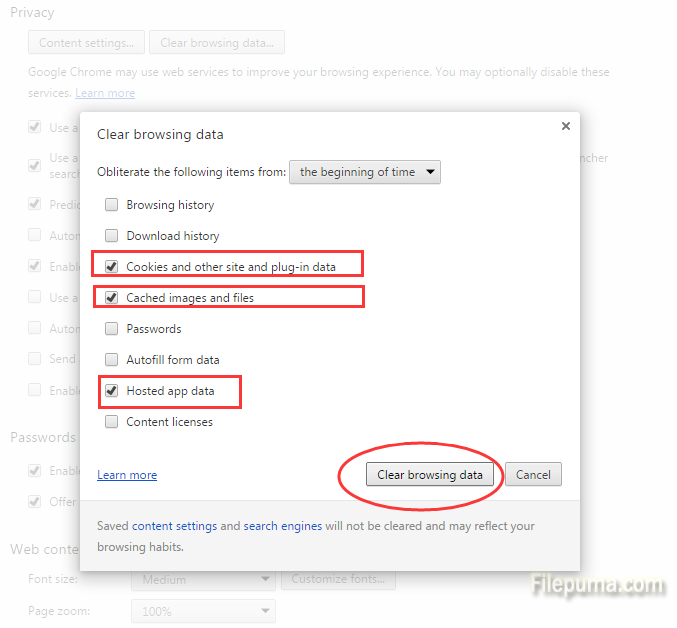
Task: Open the dialog's Learn more link
Action: (127, 475)
